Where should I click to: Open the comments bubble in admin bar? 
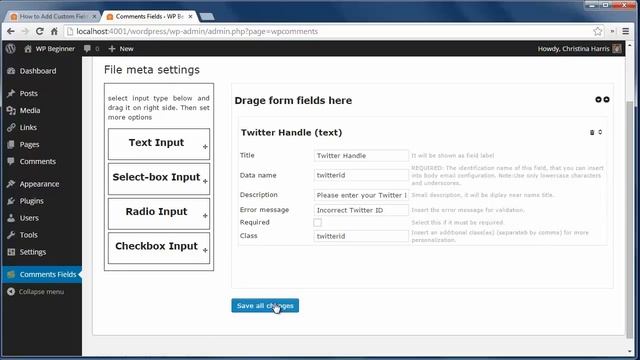(87, 49)
